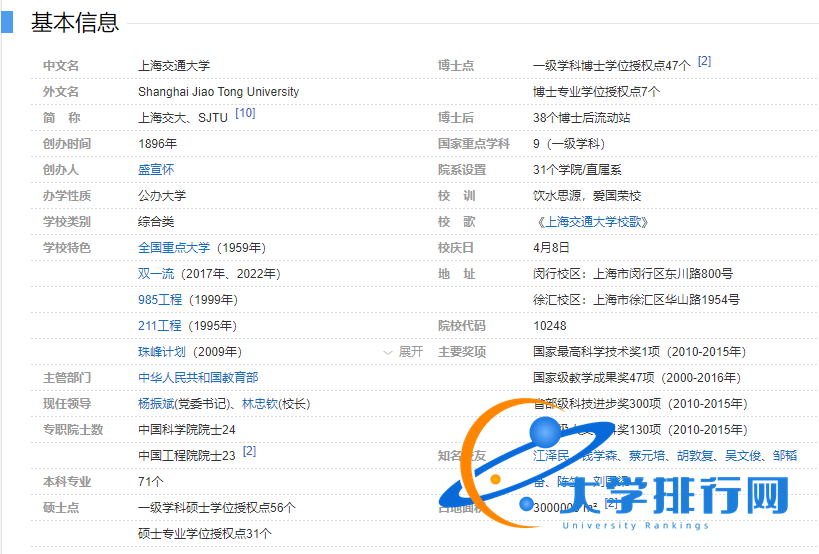The height and width of the screenshot is (554, 819).
Task: Select the 71个 undergraduate majors value
Action: click(150, 481)
